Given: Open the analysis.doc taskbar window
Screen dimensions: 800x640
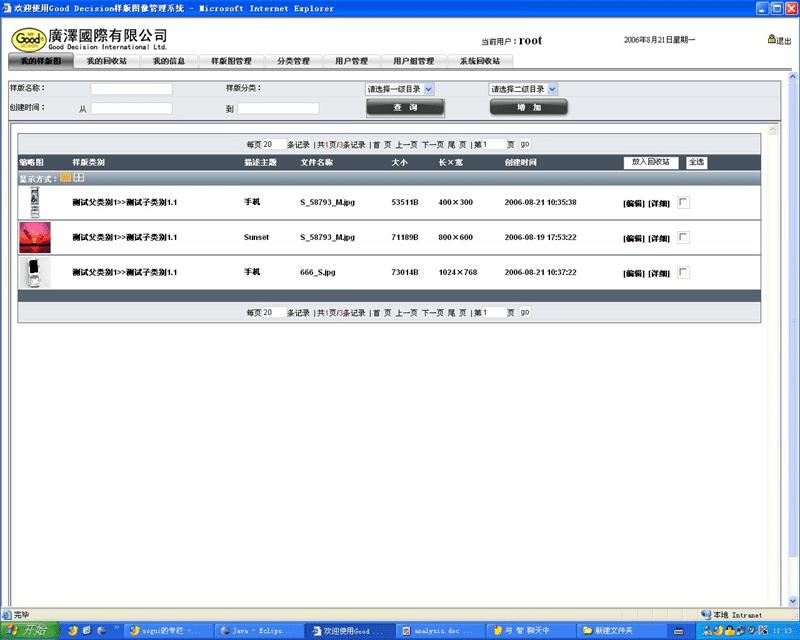Looking at the screenshot, I should 439,631.
